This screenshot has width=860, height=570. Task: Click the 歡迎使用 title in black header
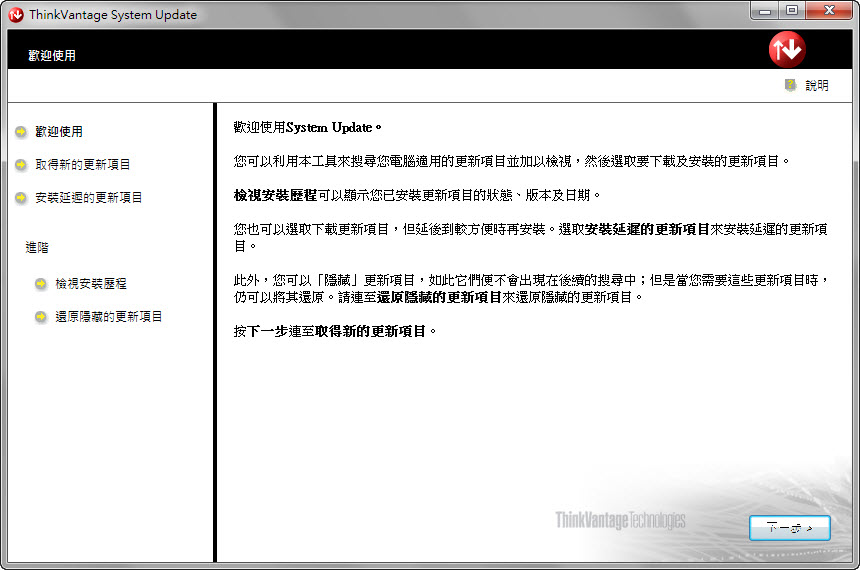pyautogui.click(x=52, y=55)
